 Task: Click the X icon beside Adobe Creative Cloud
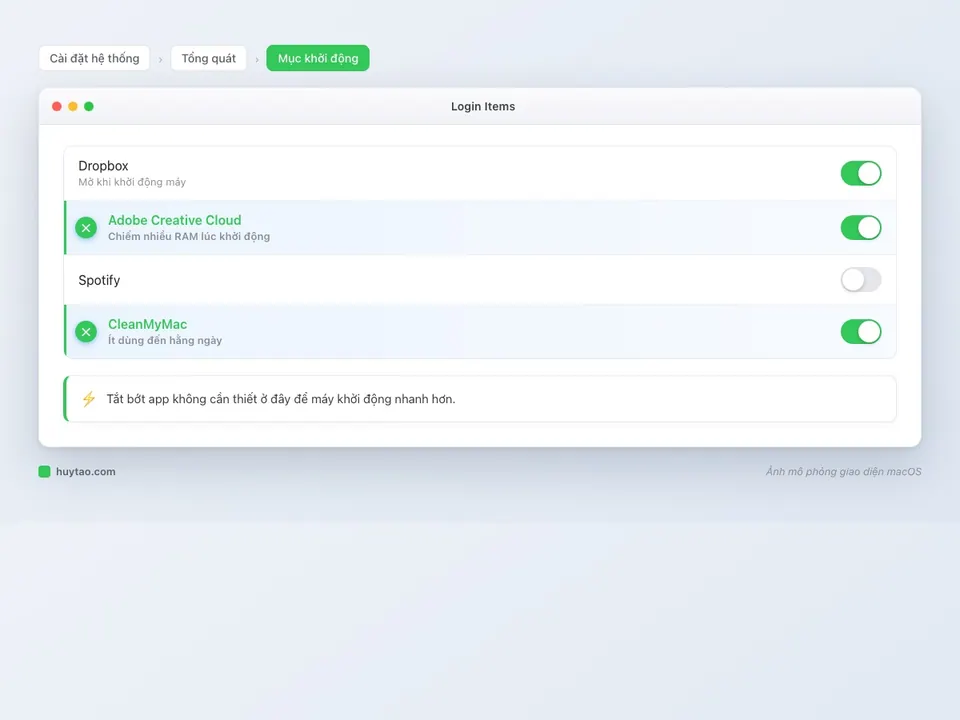pos(86,228)
